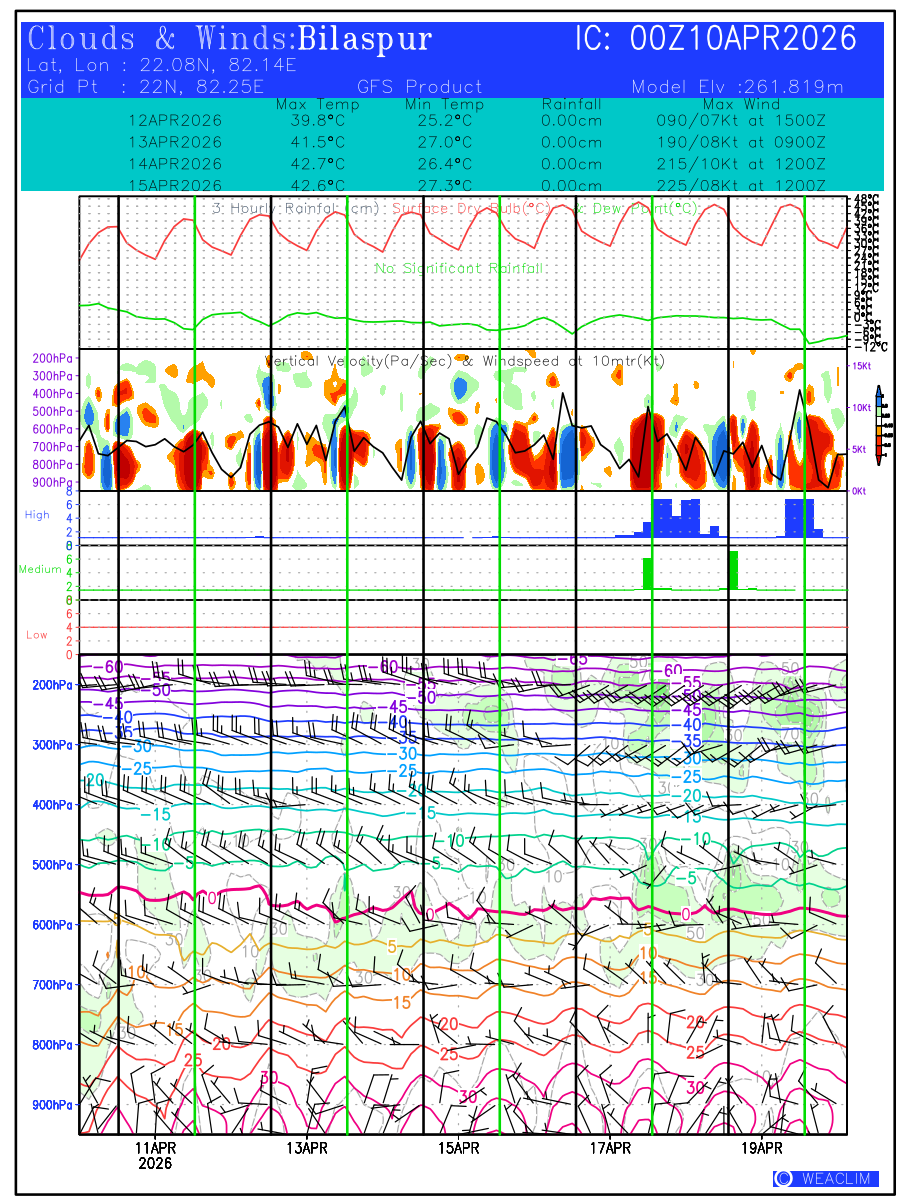Click the Max Temp column header

(x=317, y=104)
